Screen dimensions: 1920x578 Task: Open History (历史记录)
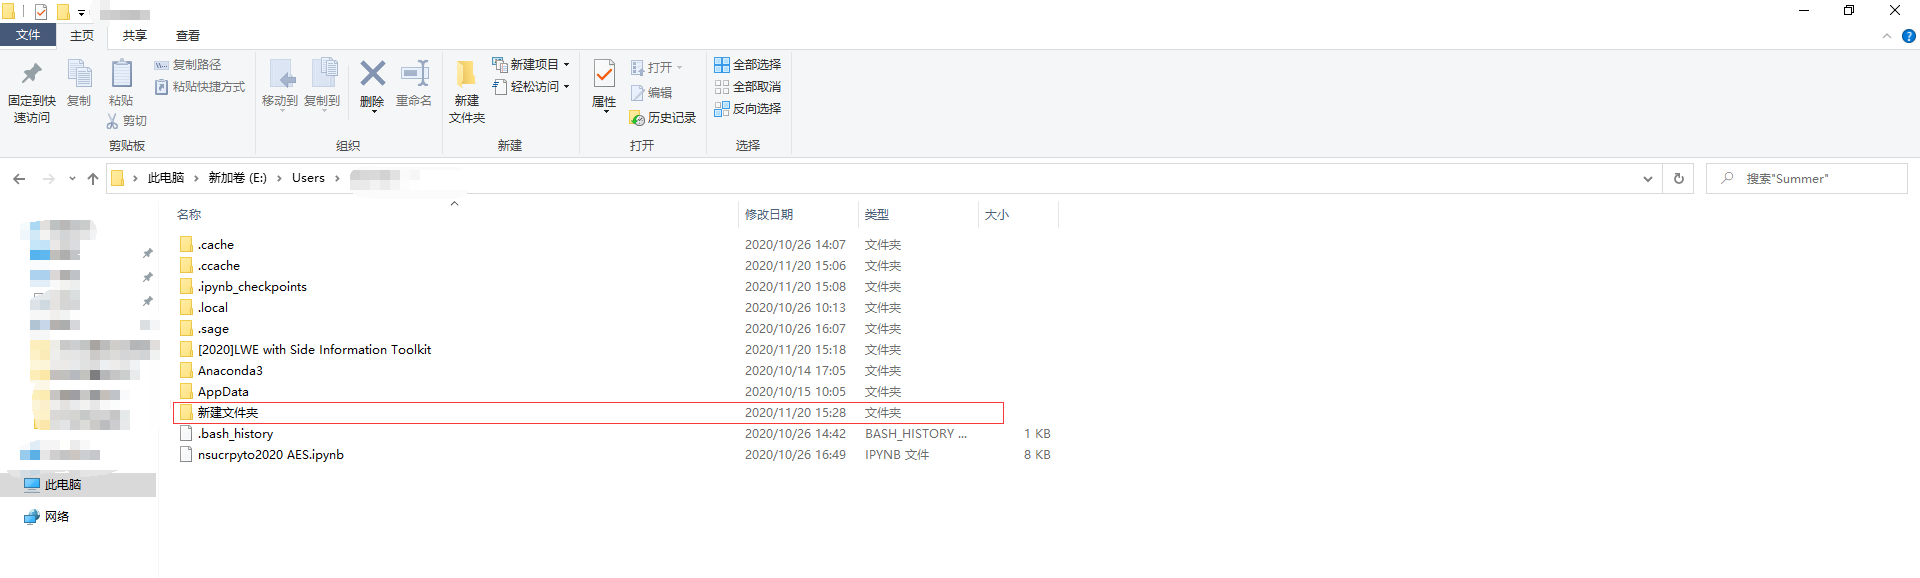pos(662,118)
